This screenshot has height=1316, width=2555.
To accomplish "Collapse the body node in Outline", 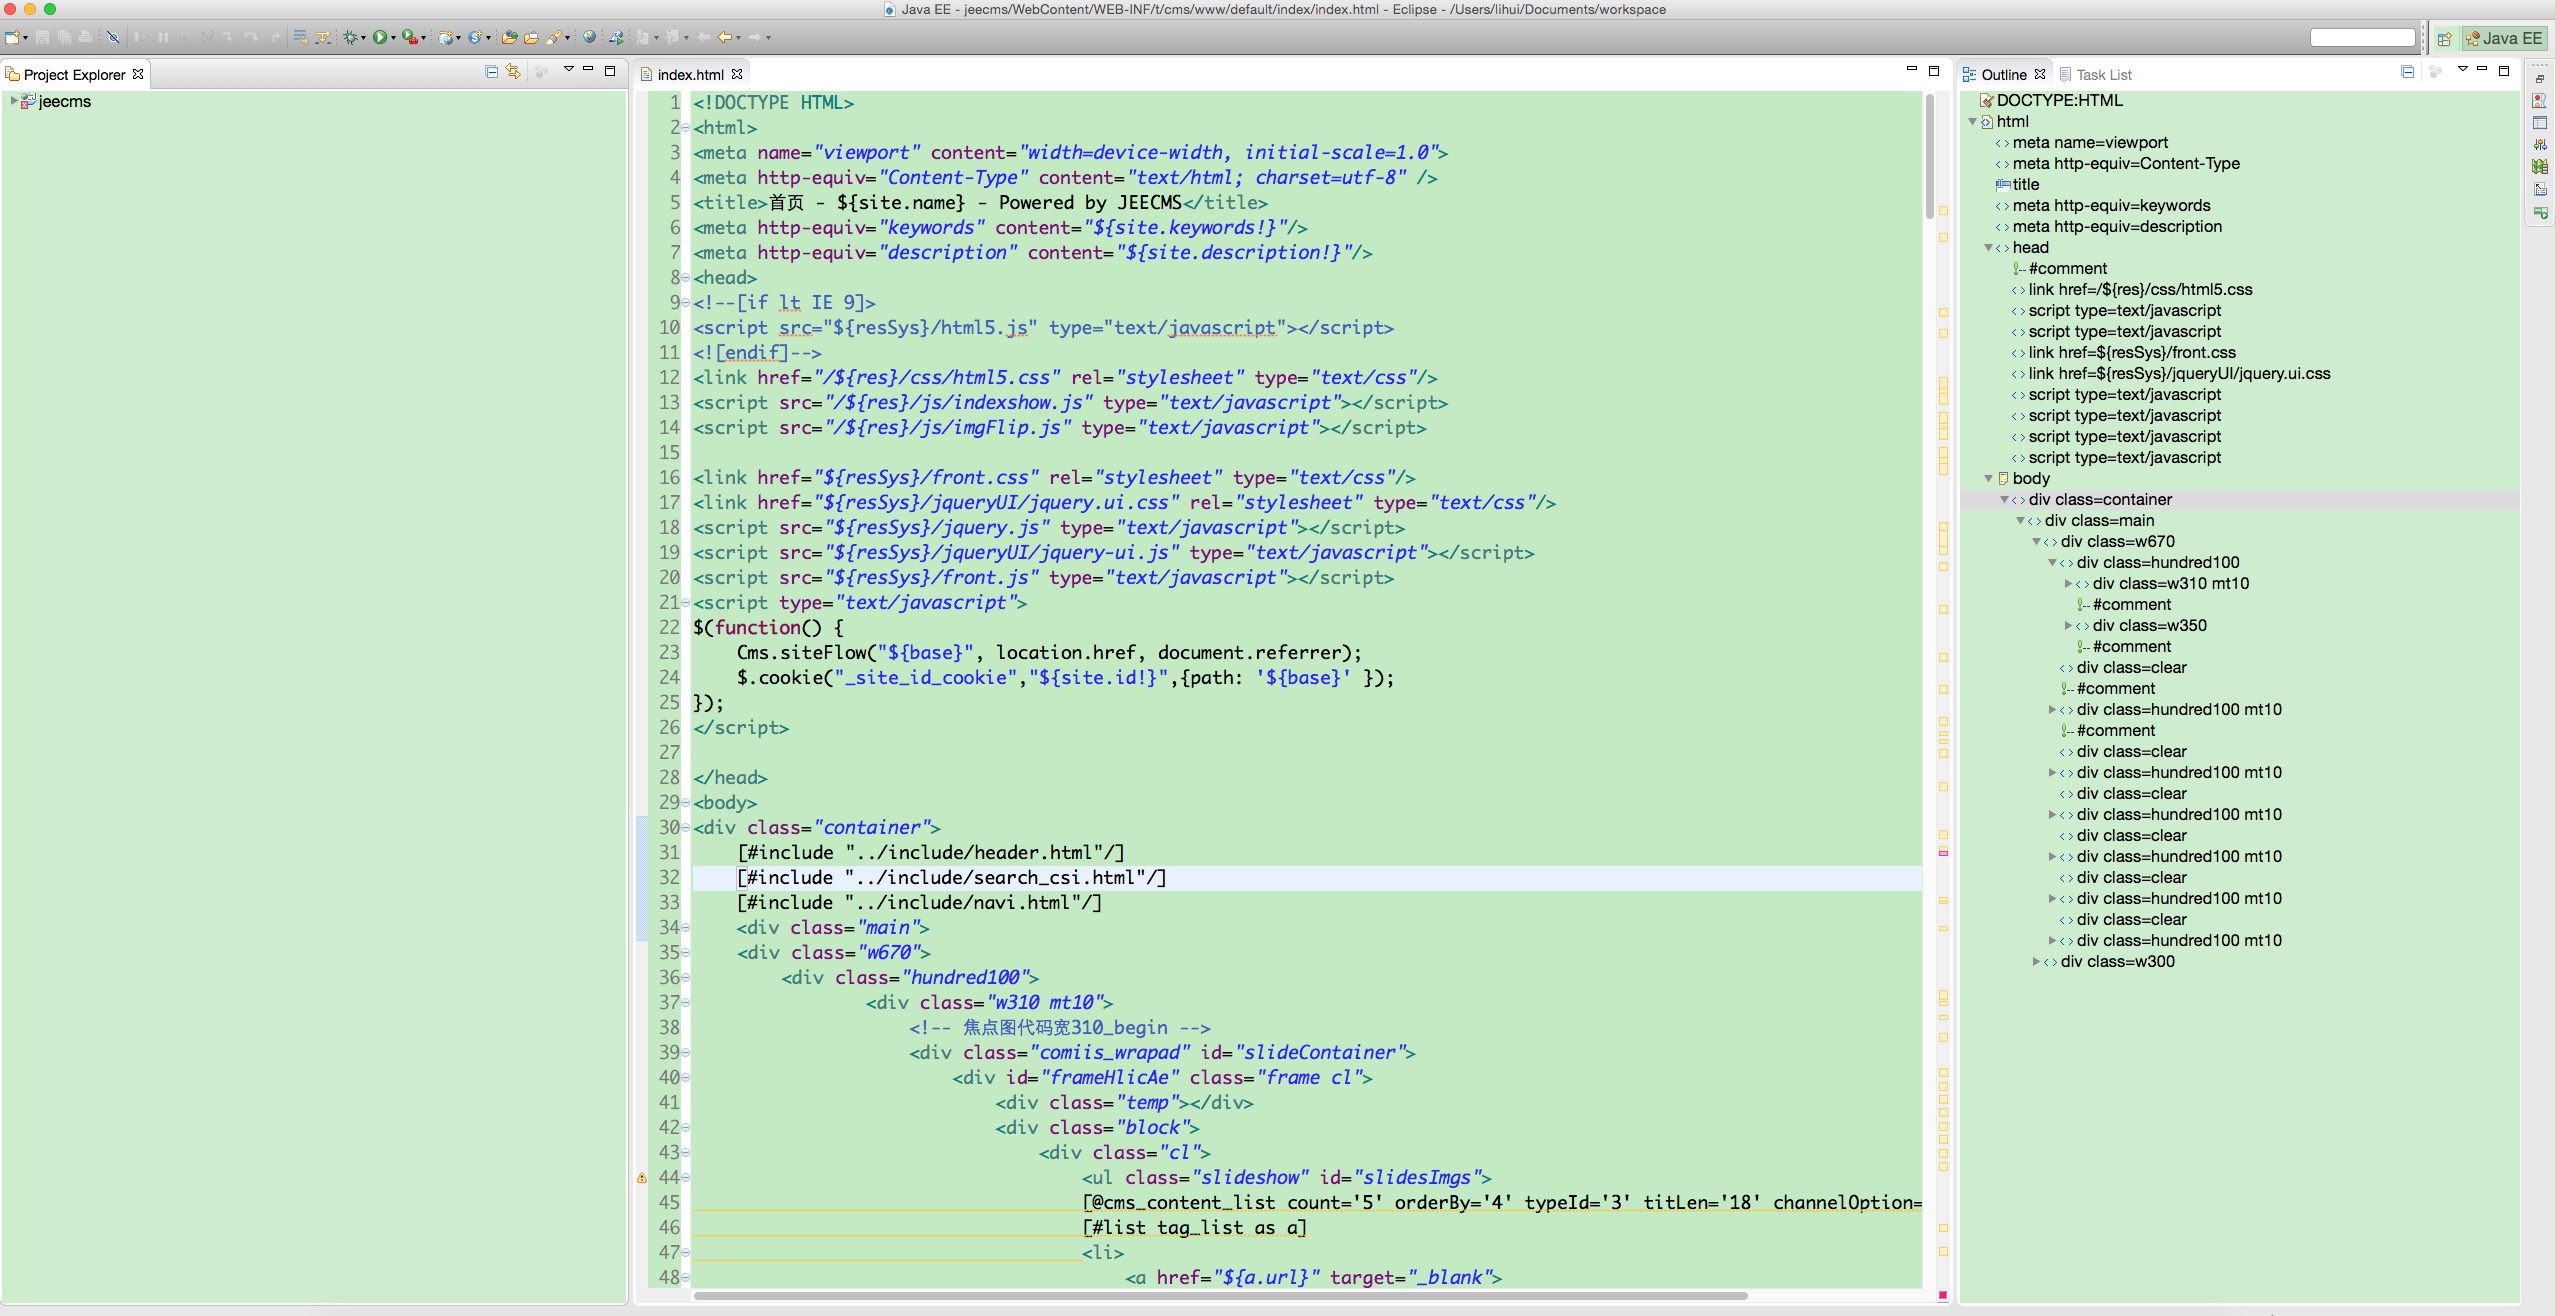I will pos(1988,479).
